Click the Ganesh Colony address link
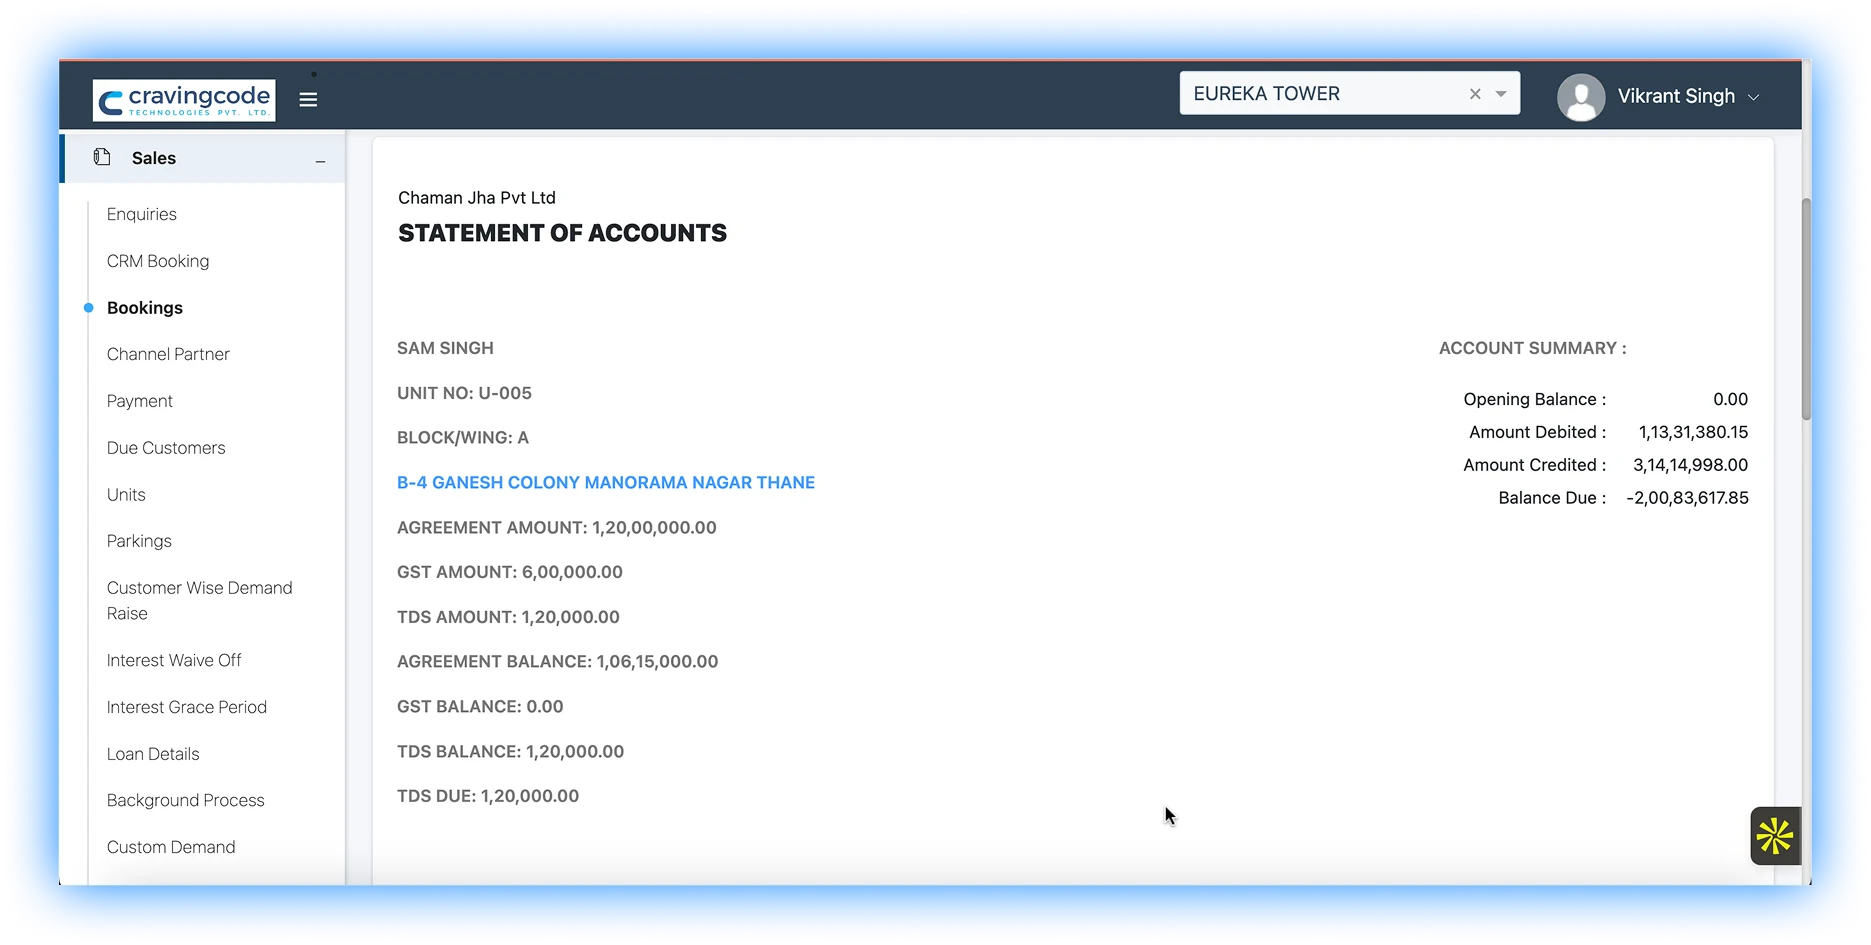 click(606, 482)
